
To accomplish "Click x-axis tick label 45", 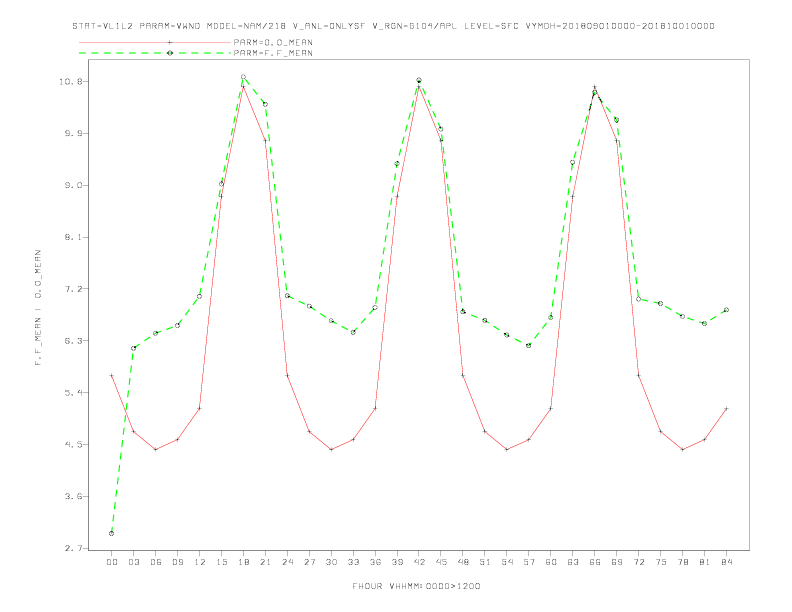I will pos(441,562).
